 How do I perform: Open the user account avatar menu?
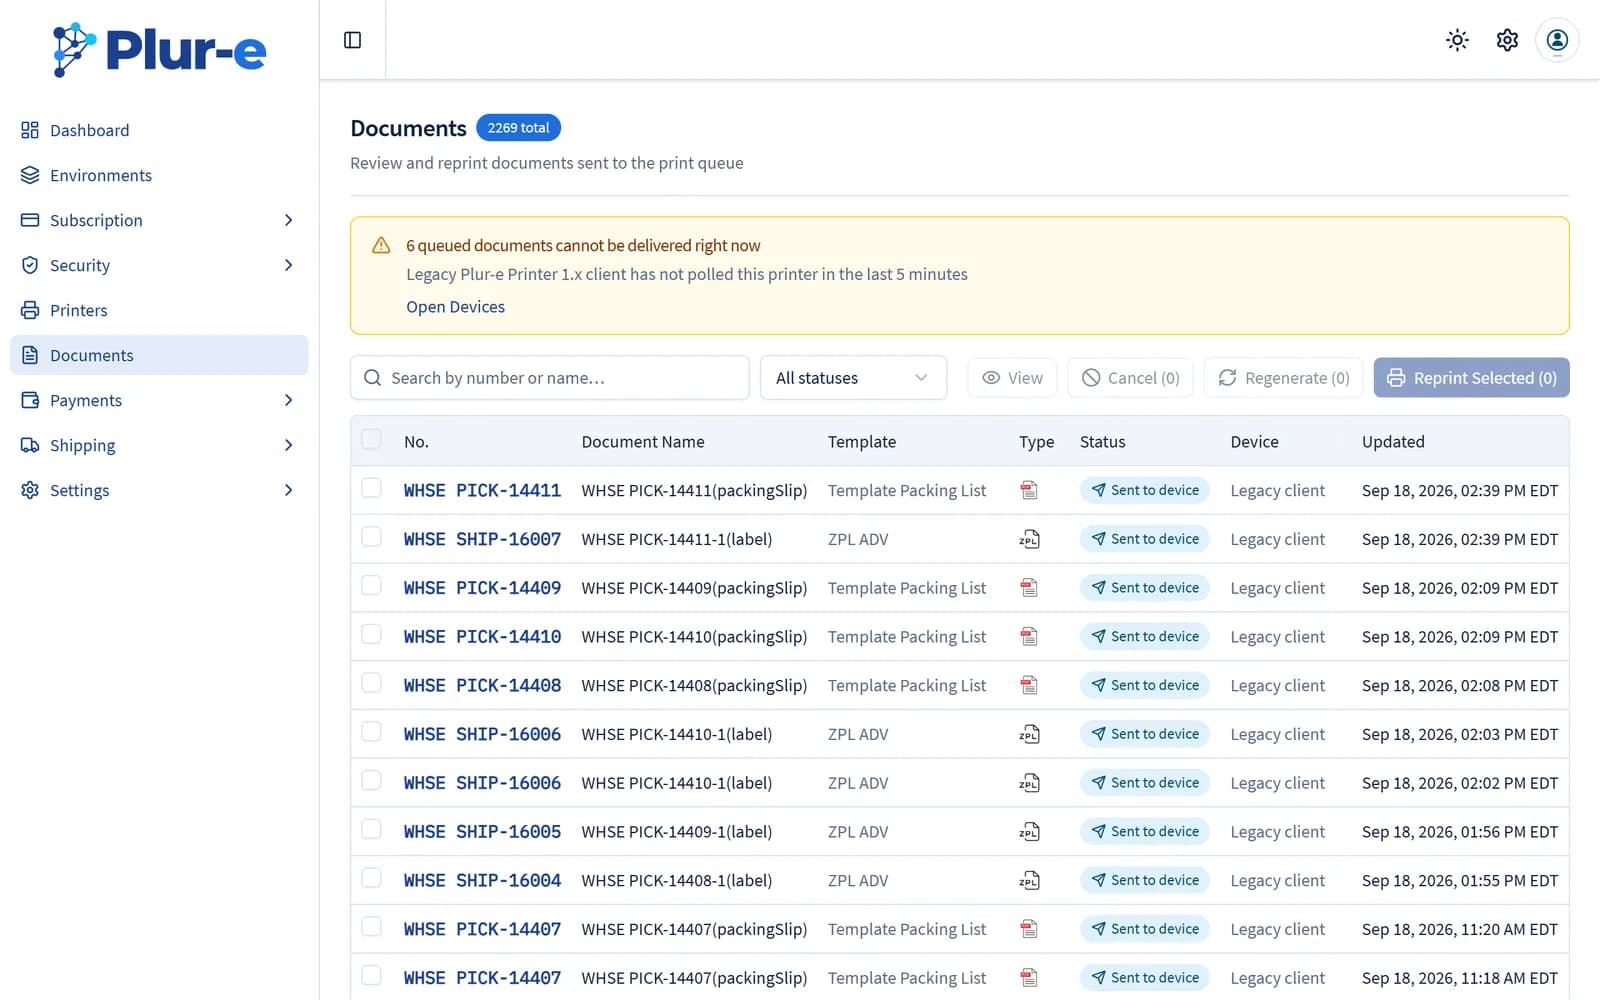click(1557, 40)
